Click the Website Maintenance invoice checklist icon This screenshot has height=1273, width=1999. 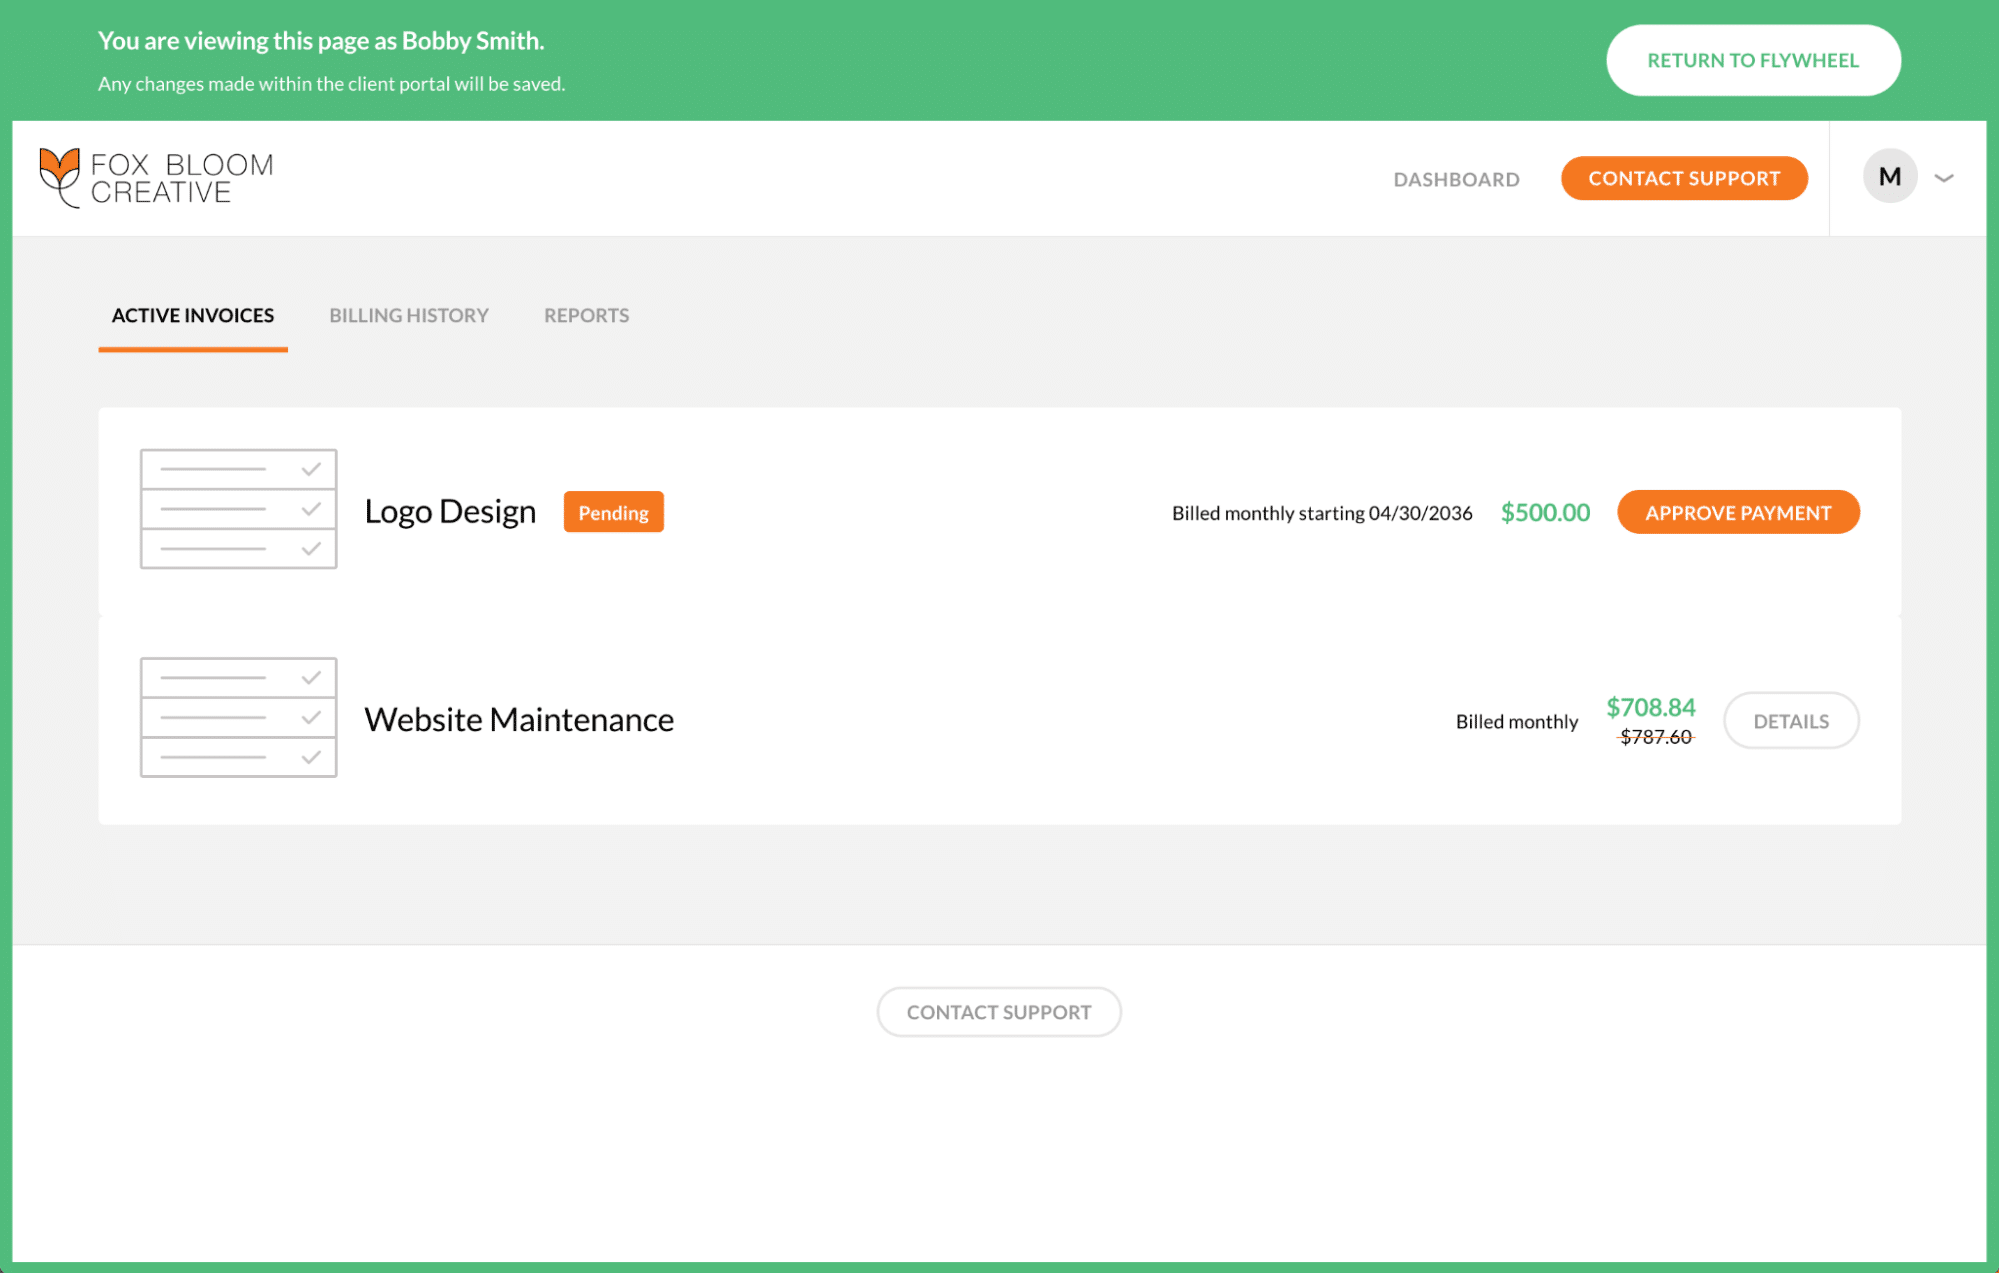click(238, 717)
